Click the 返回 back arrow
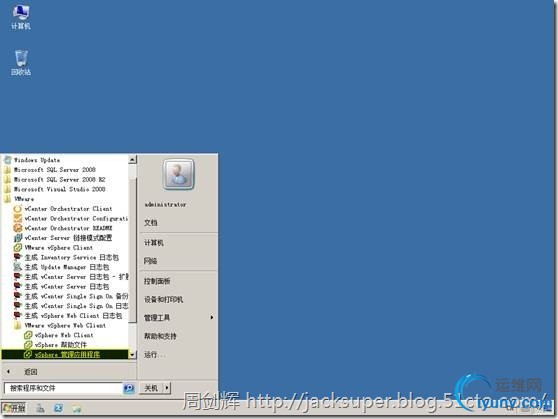Screen dimensions: 558x419 coord(8,372)
